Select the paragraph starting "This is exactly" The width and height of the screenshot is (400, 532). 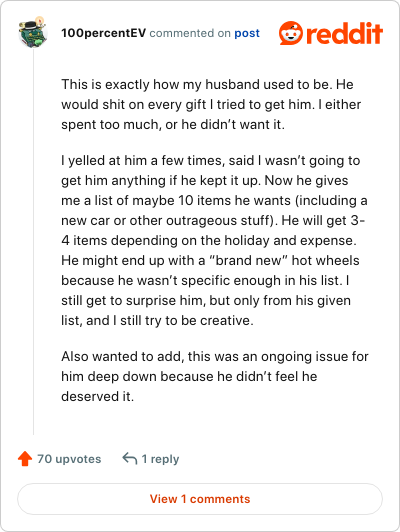pyautogui.click(x=211, y=104)
